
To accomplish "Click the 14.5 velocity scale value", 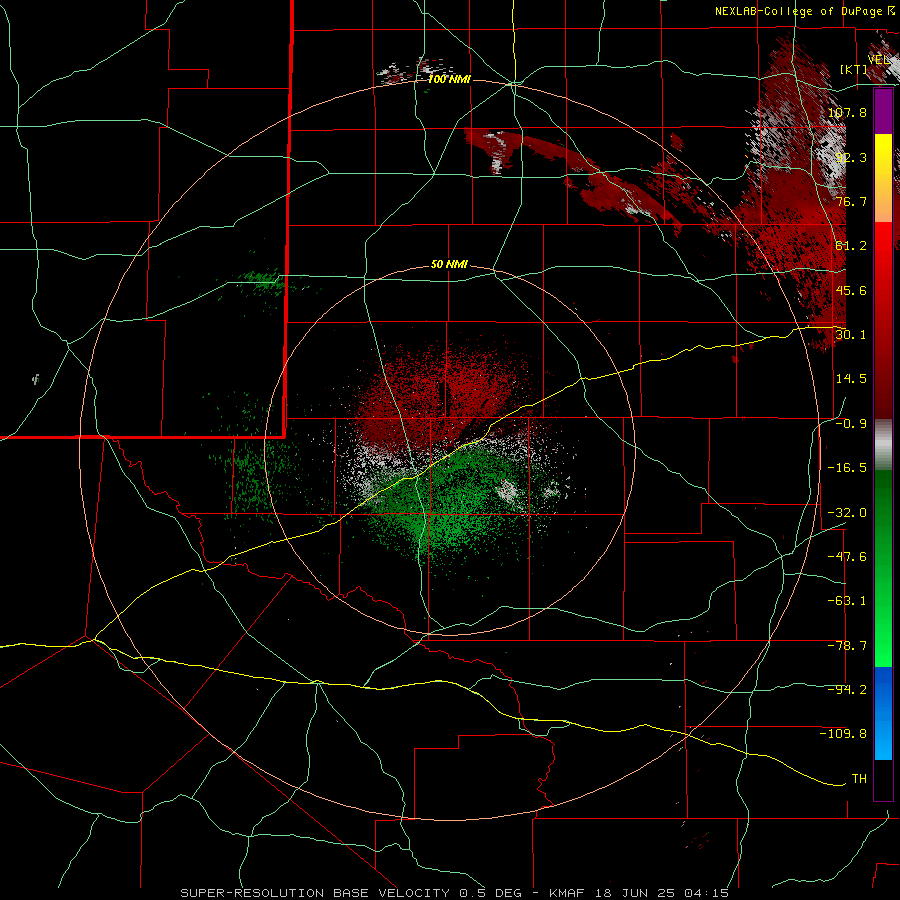I will pos(851,379).
